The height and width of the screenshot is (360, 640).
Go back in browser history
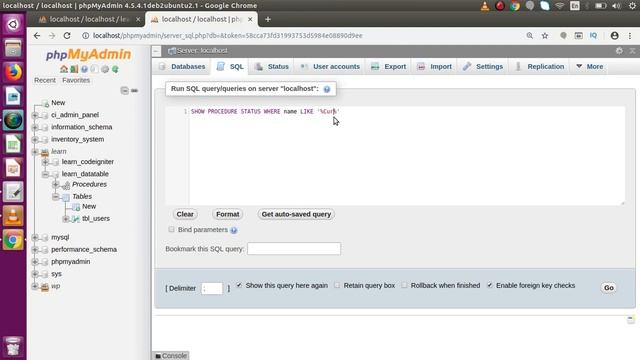[37, 36]
